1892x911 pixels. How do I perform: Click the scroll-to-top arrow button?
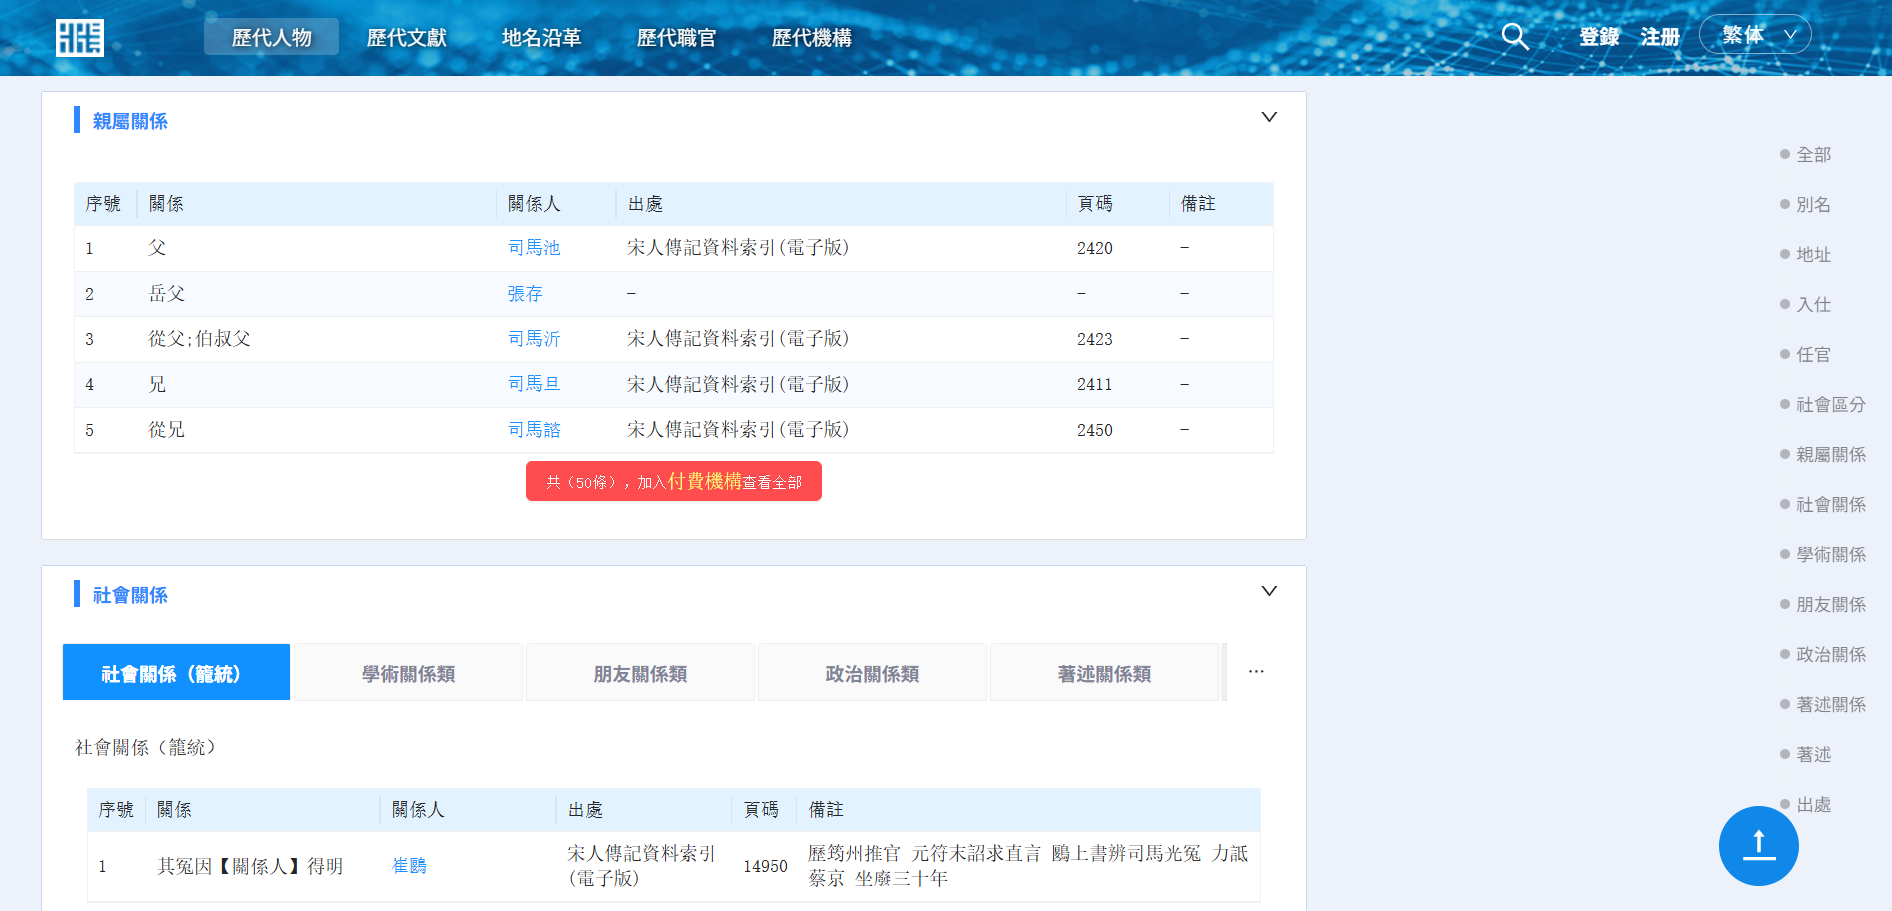1758,846
